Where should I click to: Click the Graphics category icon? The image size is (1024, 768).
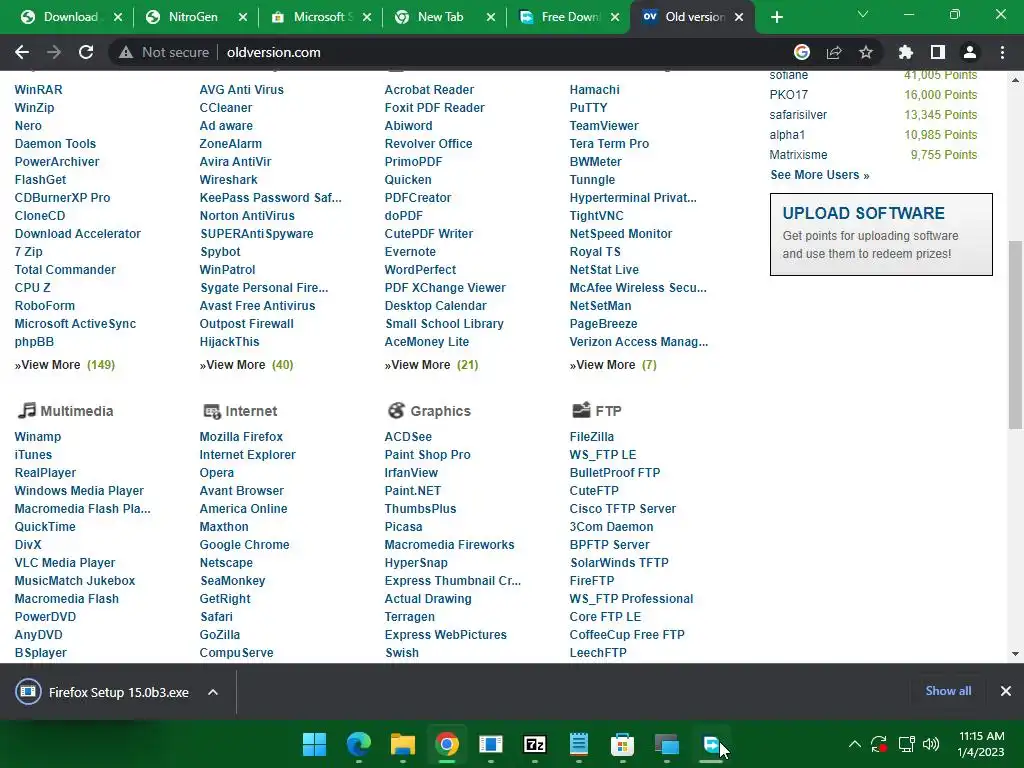[396, 410]
